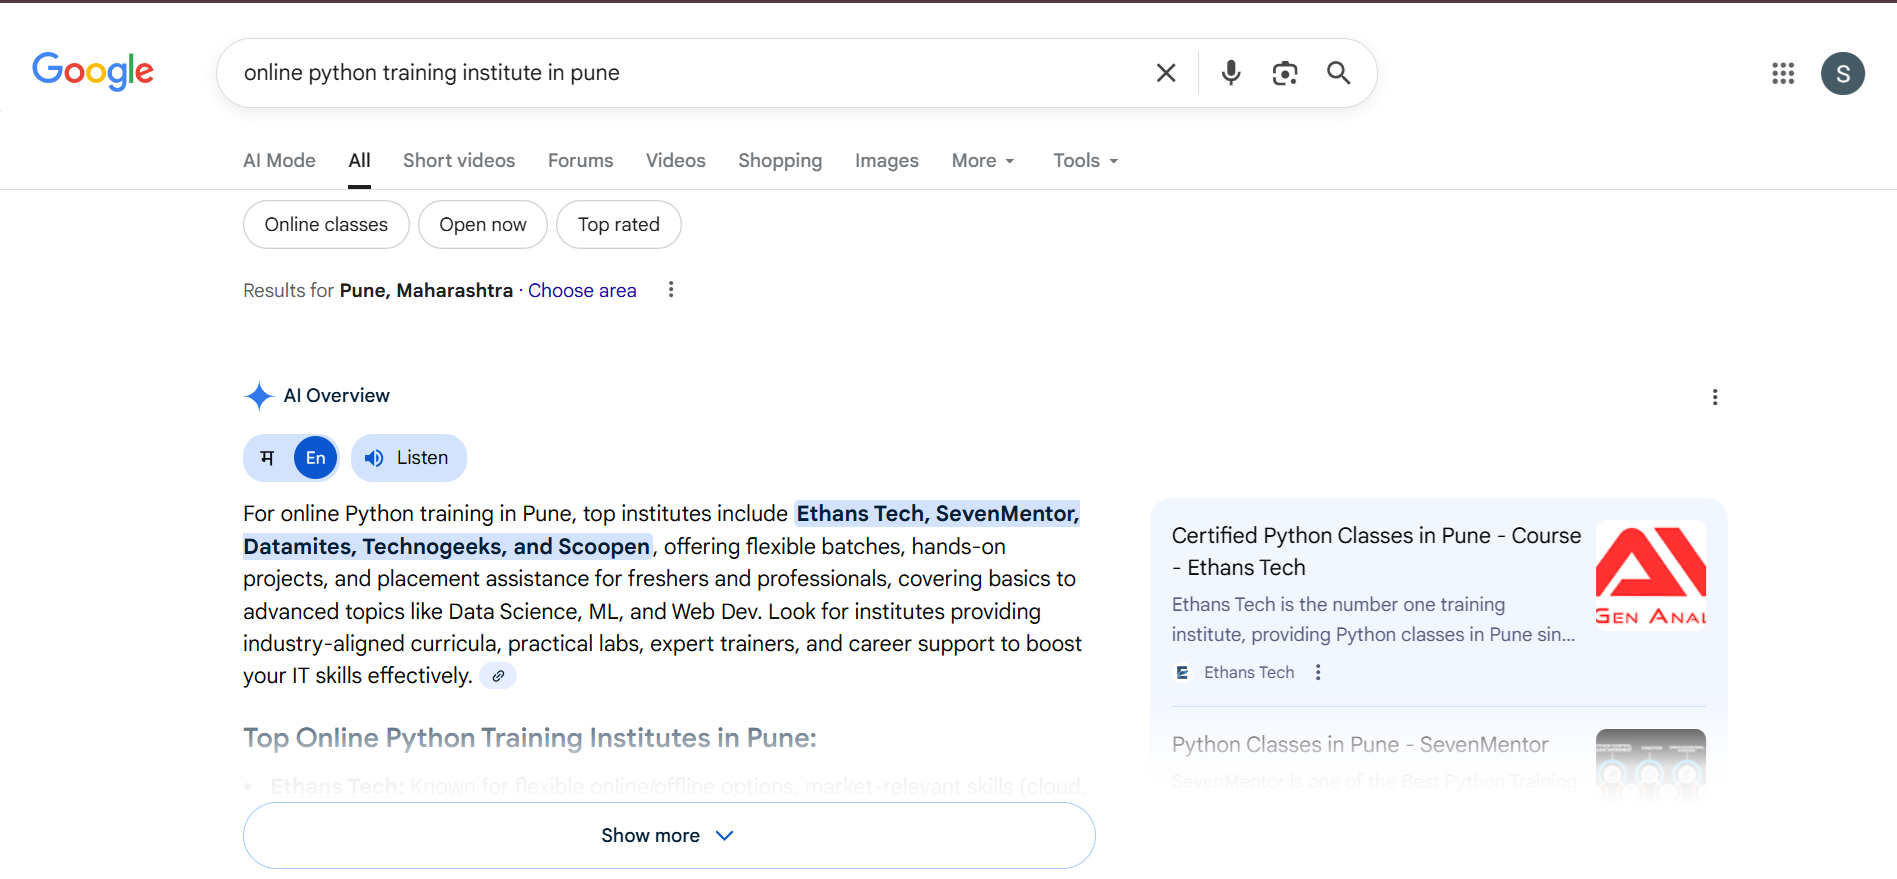Click the Choose area link
The image size is (1897, 879).
coord(582,291)
